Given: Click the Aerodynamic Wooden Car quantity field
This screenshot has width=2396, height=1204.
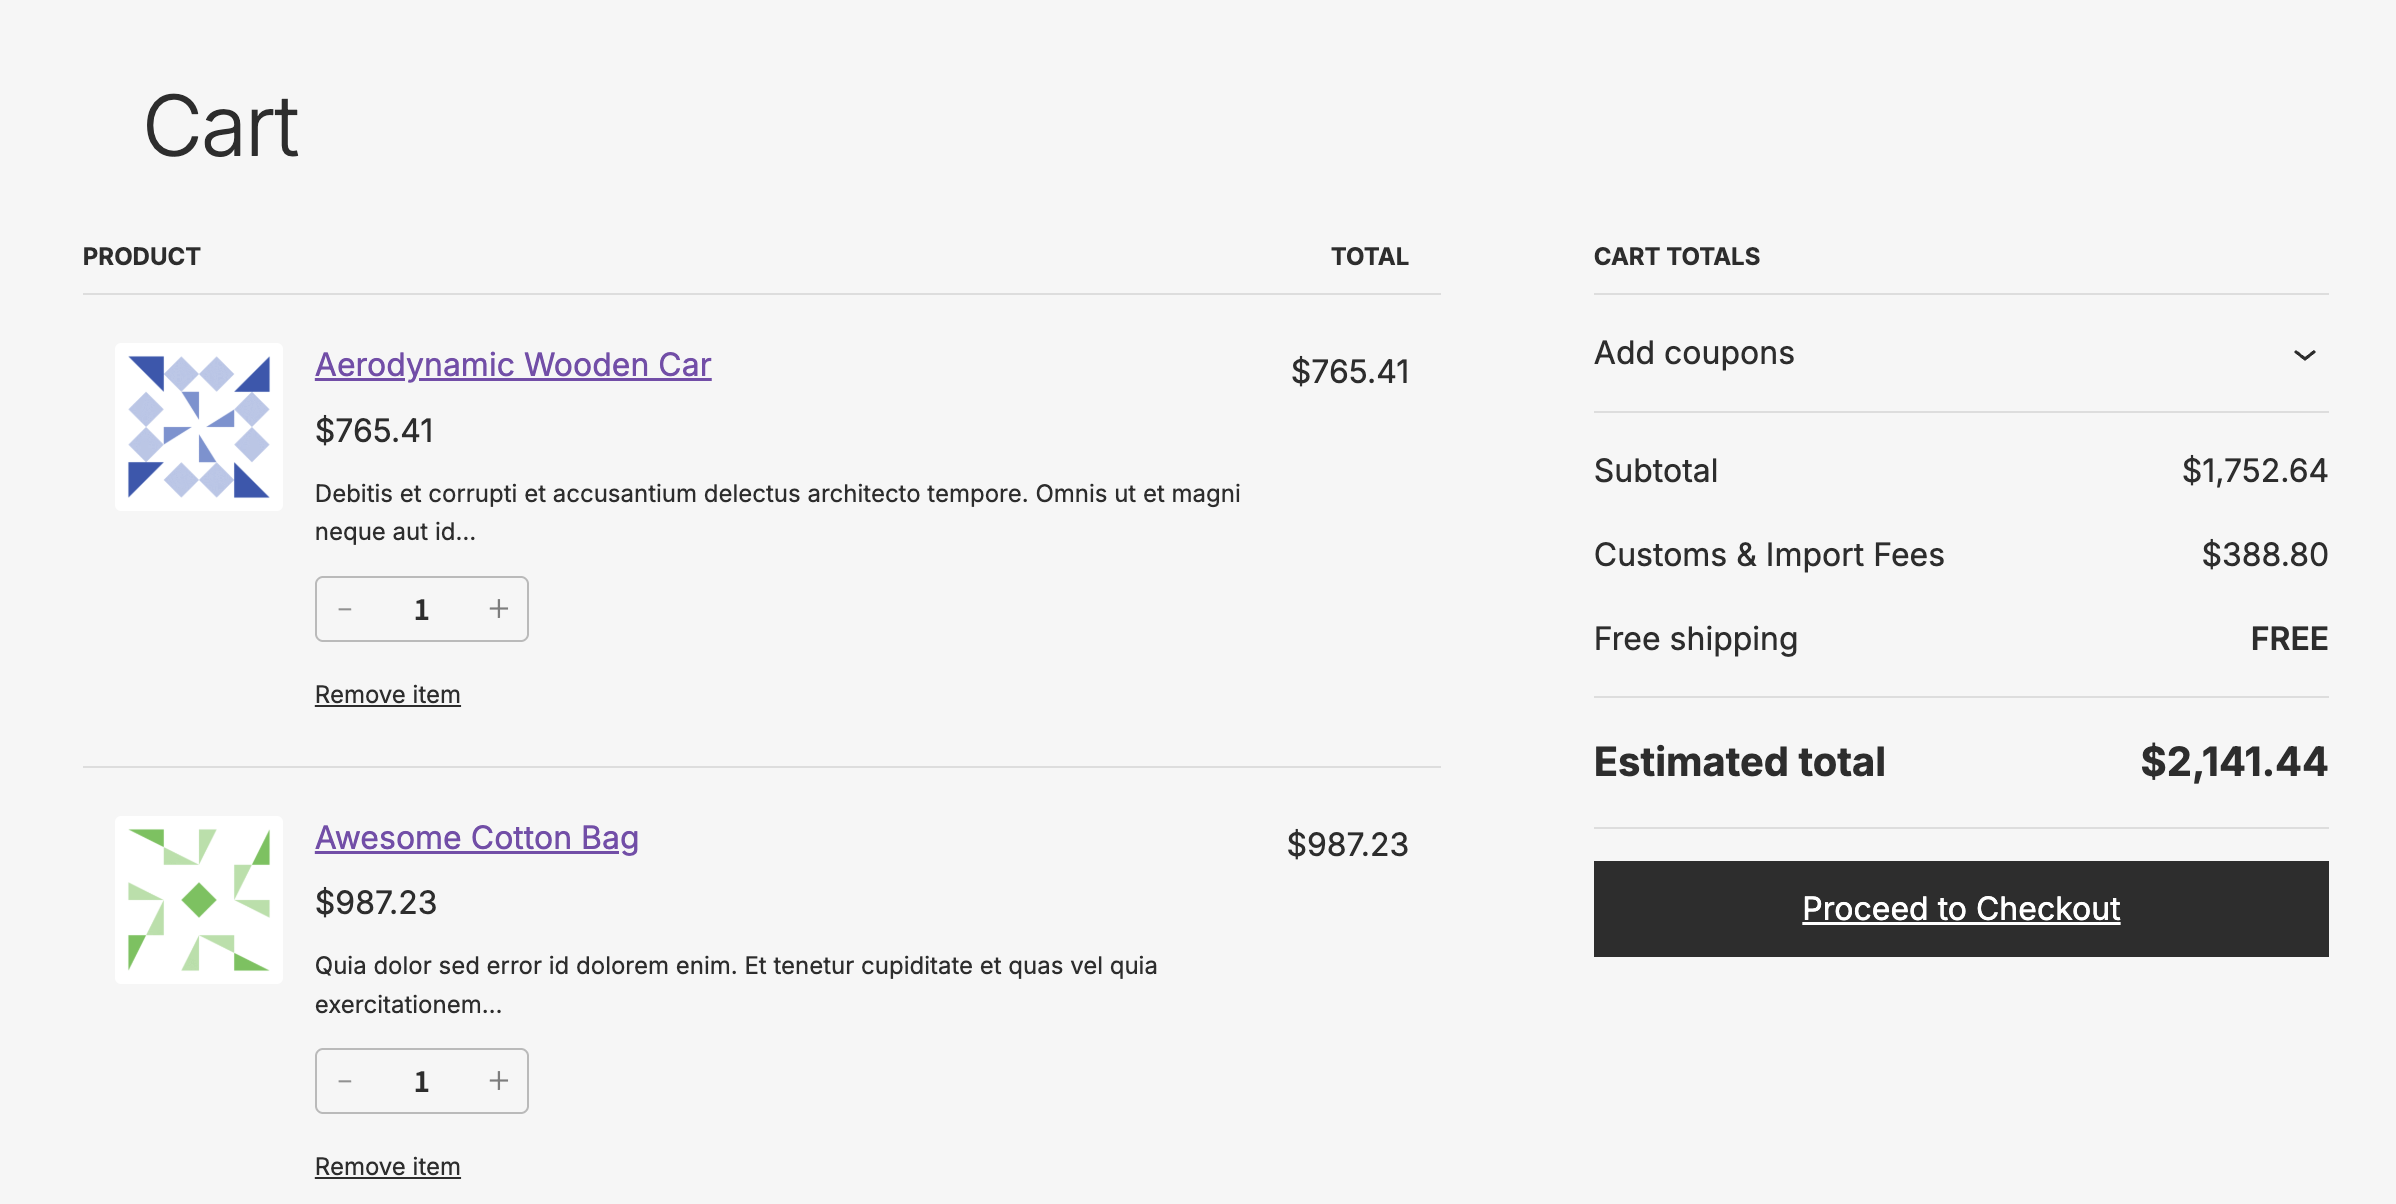Looking at the screenshot, I should 421,609.
